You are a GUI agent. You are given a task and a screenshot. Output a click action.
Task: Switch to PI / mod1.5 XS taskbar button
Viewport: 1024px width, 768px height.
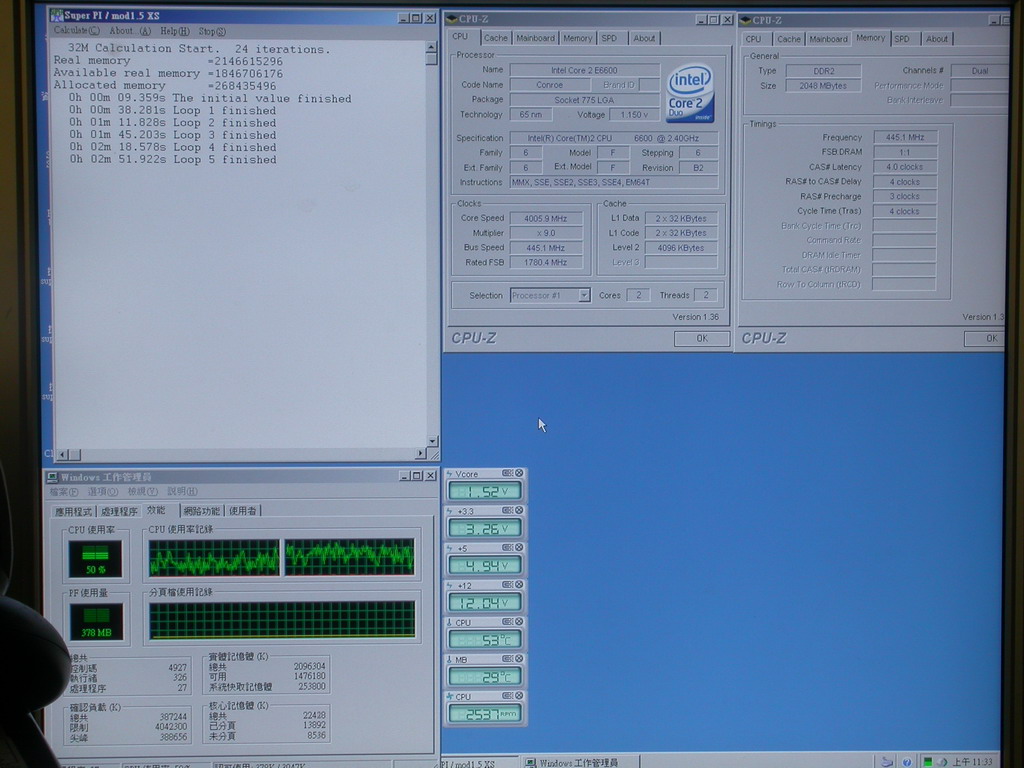tap(480, 762)
